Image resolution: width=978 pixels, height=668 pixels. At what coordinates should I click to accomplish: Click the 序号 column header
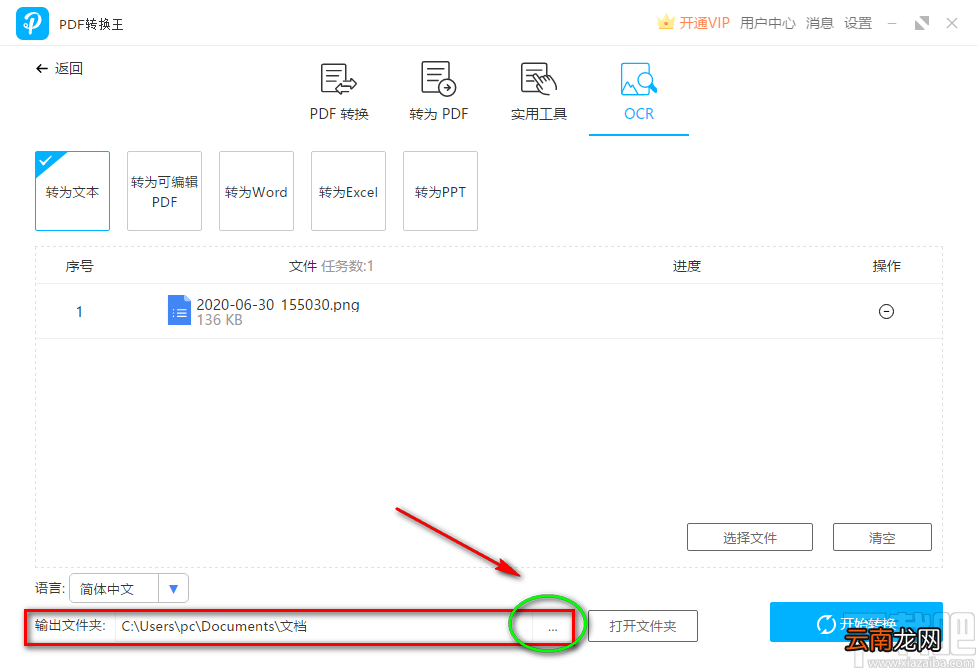[x=79, y=266]
